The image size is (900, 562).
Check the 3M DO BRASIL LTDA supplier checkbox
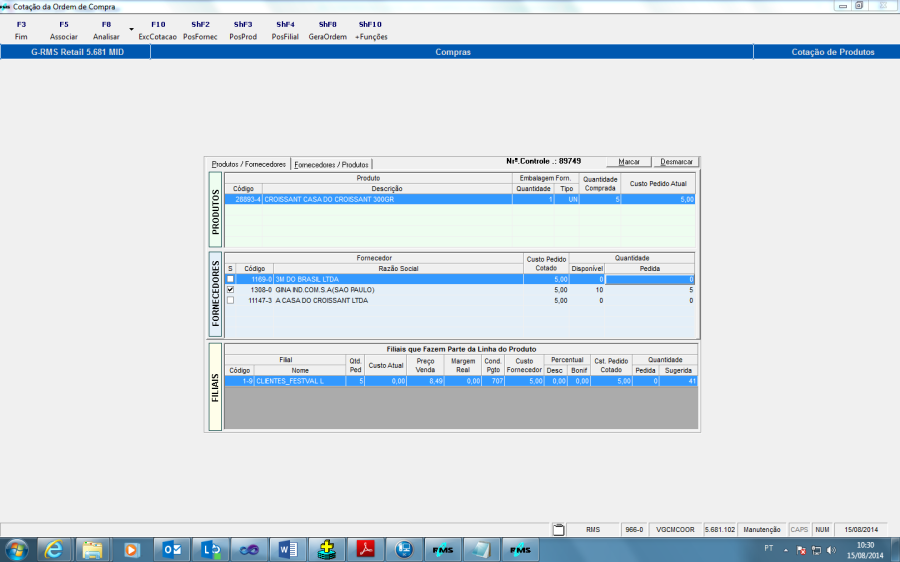click(x=230, y=279)
